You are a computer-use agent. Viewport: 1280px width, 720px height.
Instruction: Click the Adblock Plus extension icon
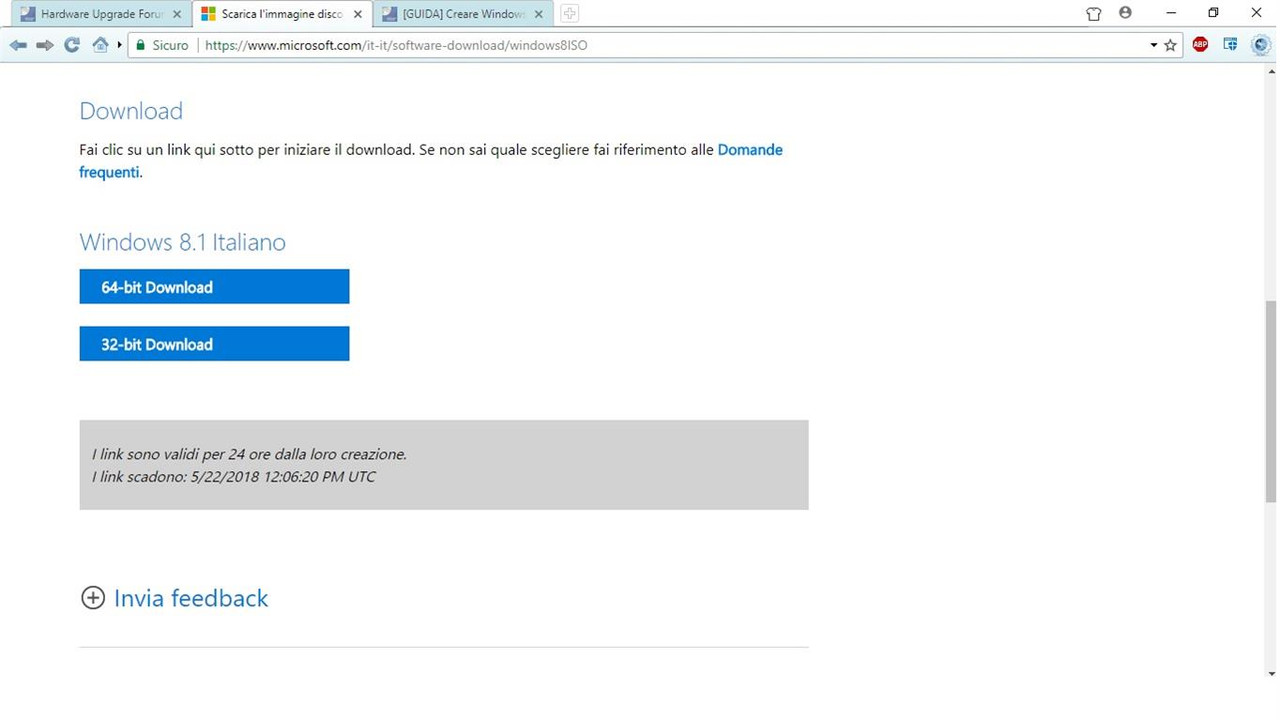click(x=1199, y=44)
